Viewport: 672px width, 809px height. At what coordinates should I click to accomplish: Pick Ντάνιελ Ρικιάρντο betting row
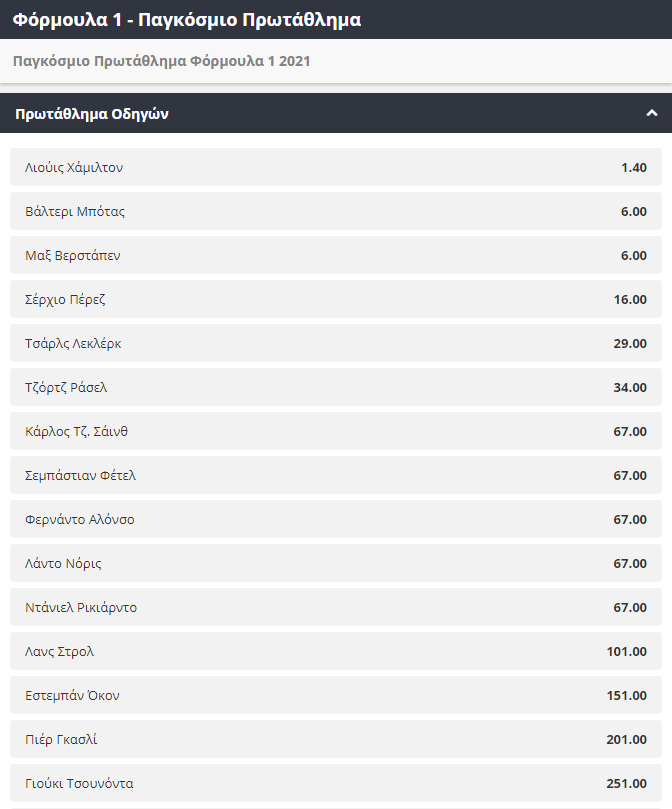(x=335, y=608)
